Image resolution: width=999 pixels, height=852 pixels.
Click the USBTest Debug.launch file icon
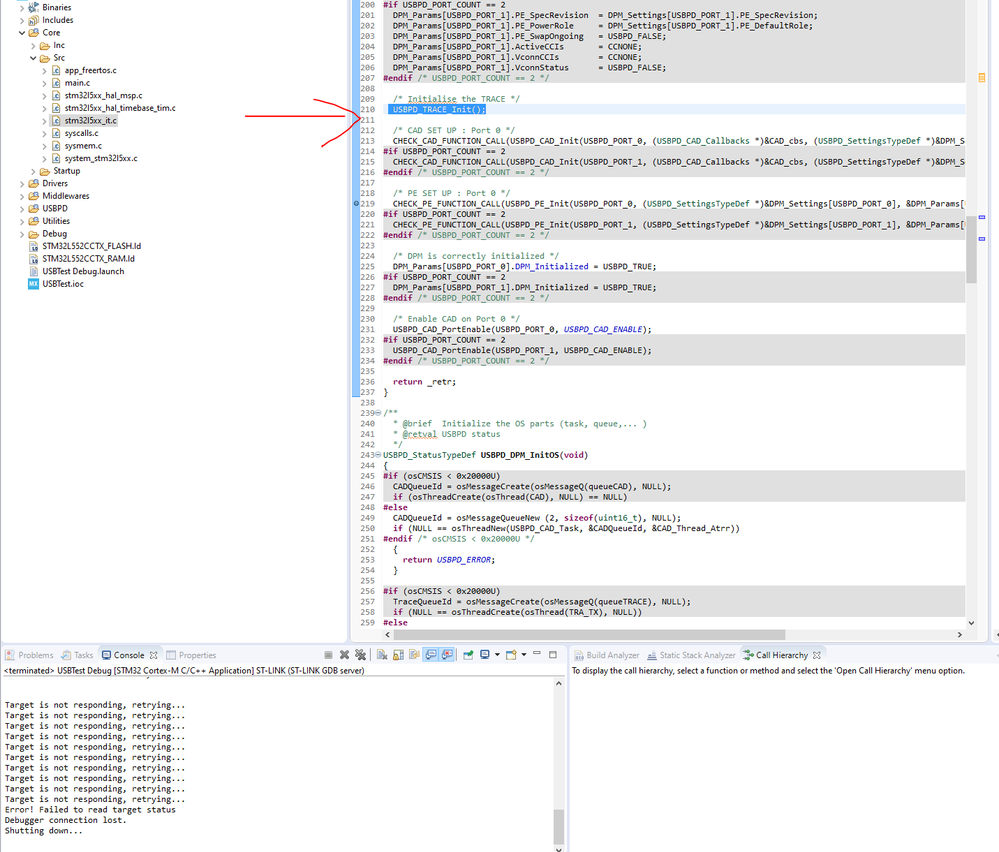click(x=33, y=271)
